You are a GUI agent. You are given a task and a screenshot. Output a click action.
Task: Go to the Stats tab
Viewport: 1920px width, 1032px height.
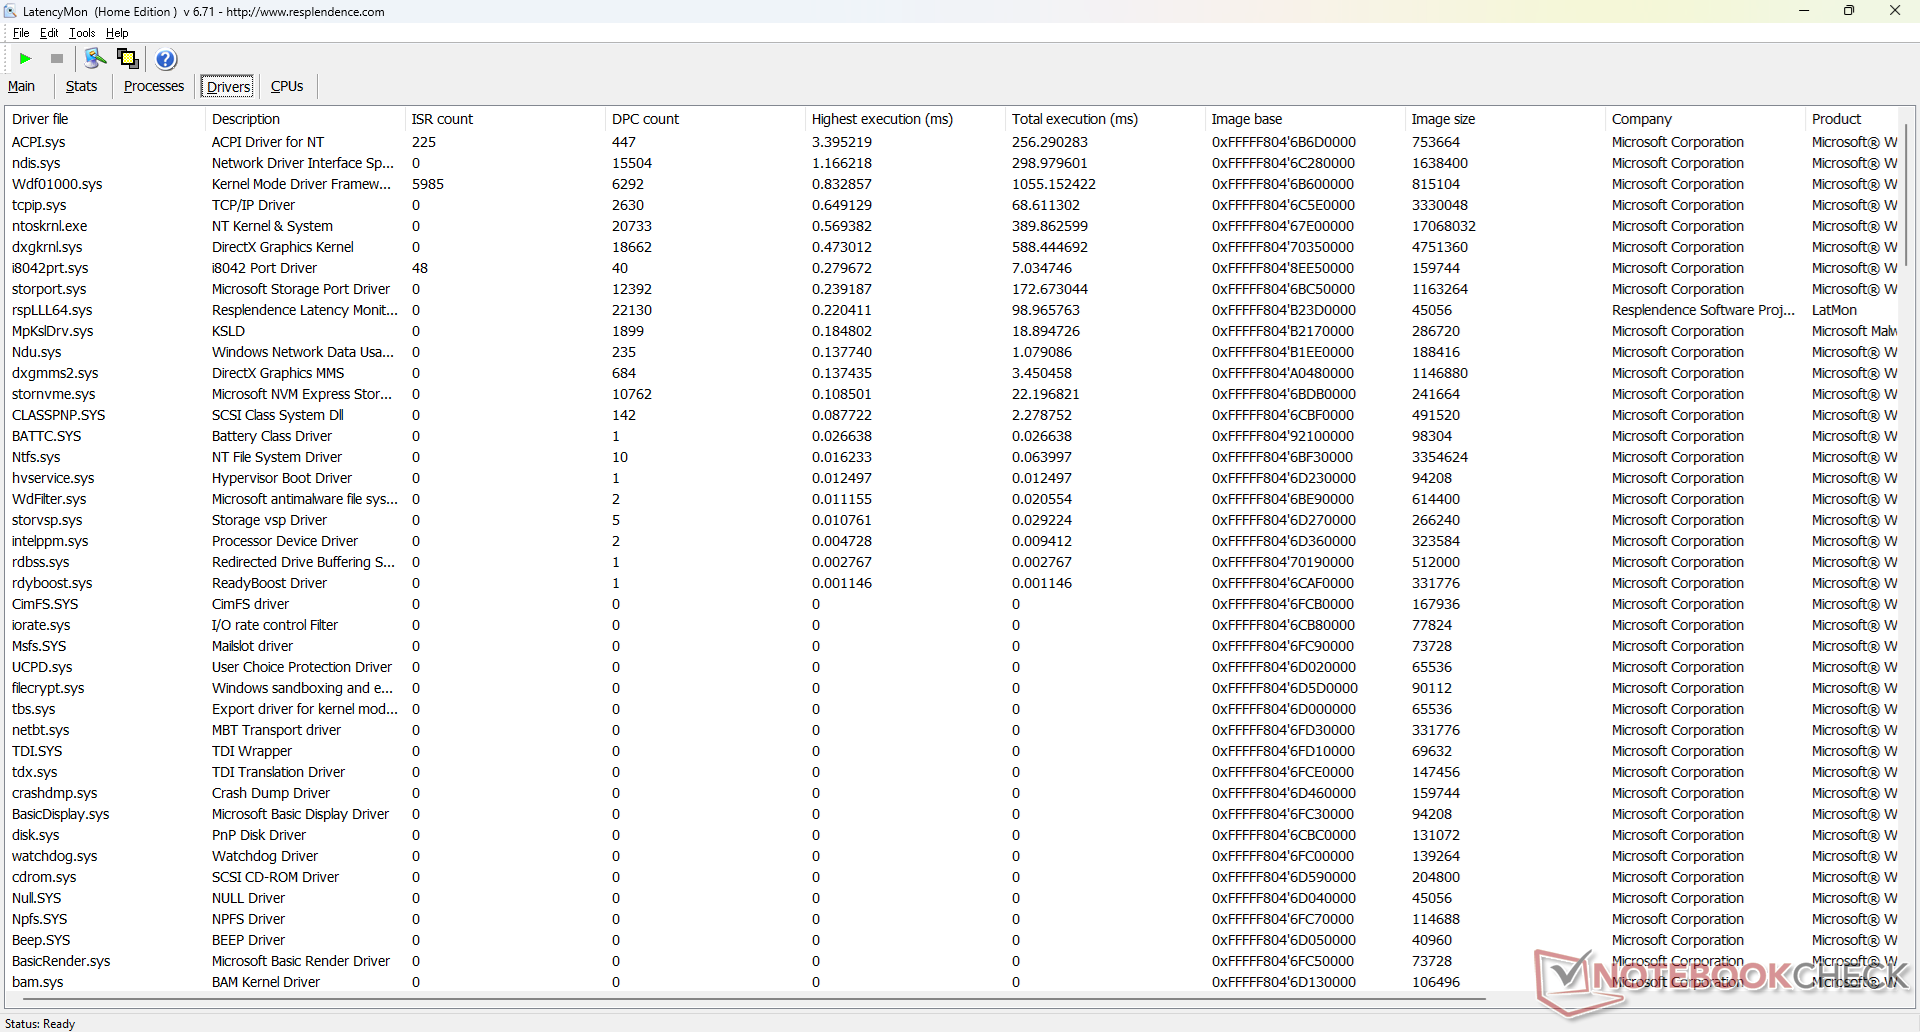point(81,87)
